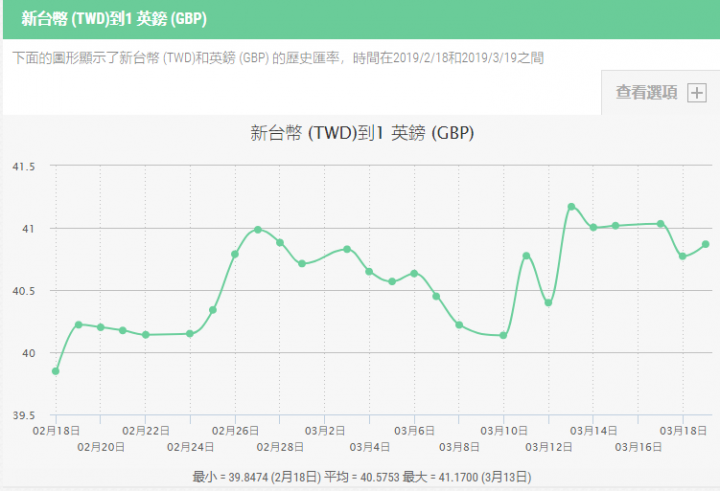
Task: Click the x-axis label 03月10日
Action: point(504,431)
